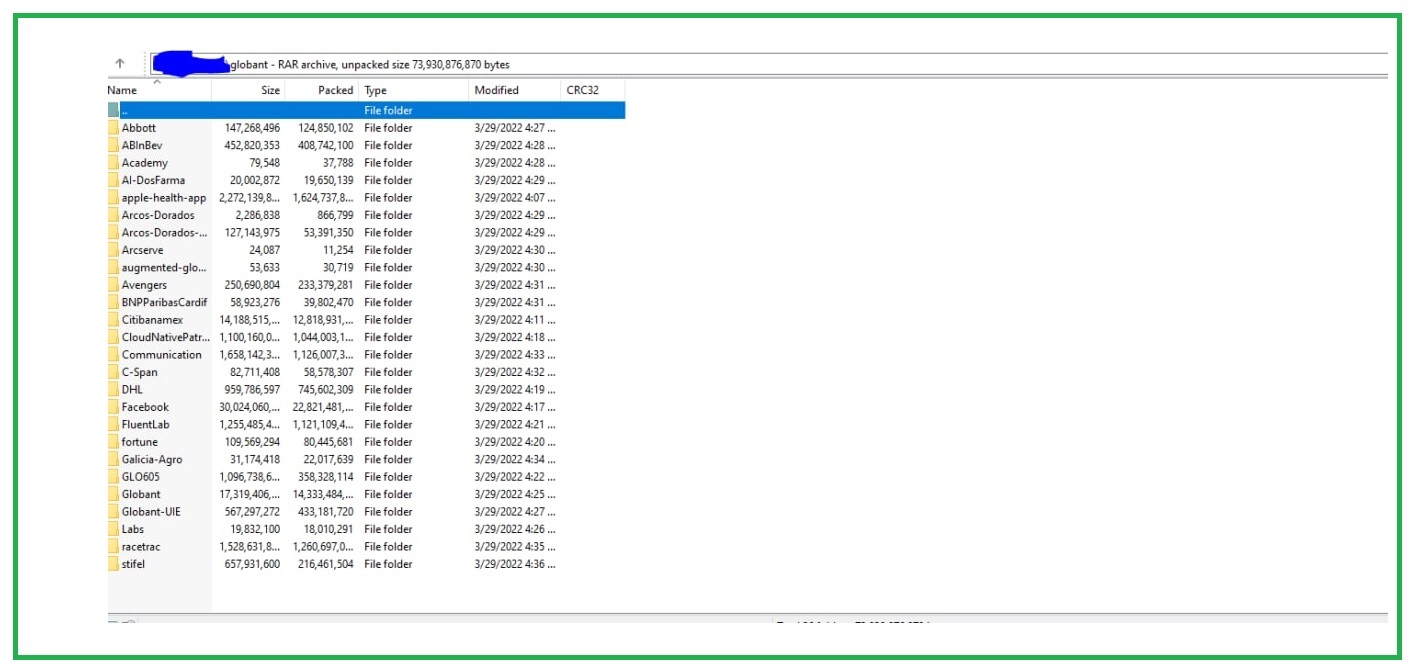Click the C-Span folder icon

113,372
